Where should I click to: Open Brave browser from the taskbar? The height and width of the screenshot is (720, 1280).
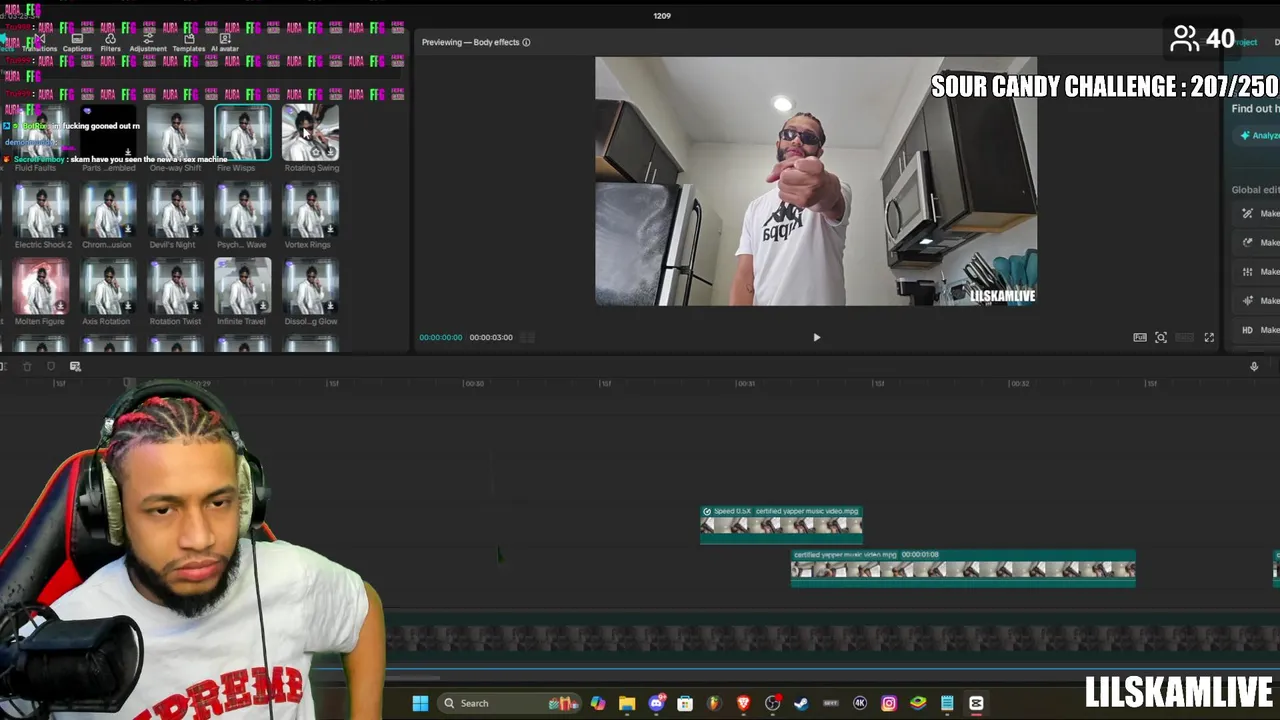pyautogui.click(x=743, y=703)
